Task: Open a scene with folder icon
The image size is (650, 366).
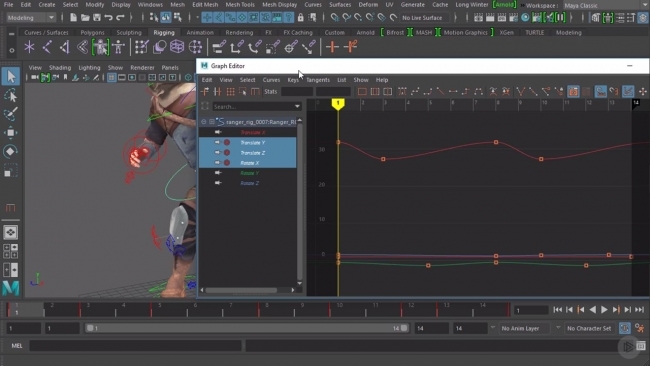Action: point(85,17)
